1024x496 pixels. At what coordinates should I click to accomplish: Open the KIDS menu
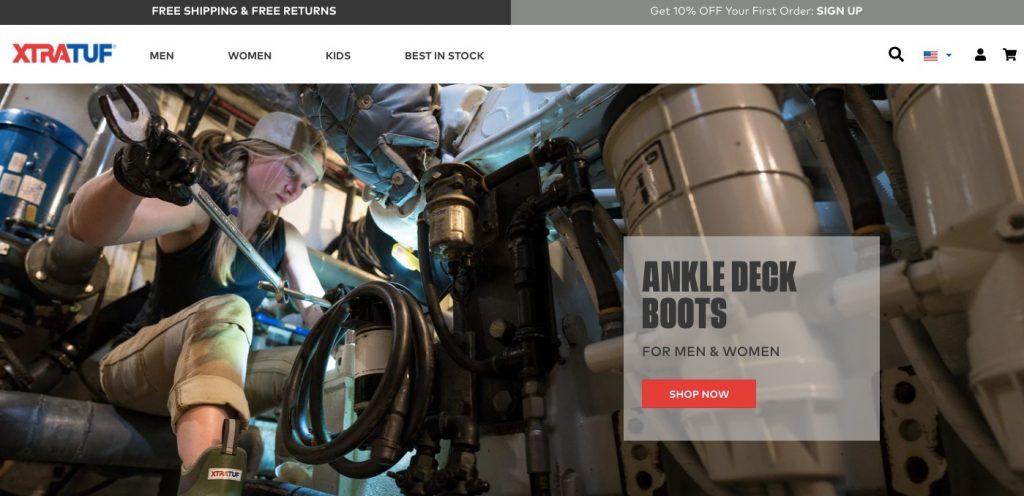point(338,56)
